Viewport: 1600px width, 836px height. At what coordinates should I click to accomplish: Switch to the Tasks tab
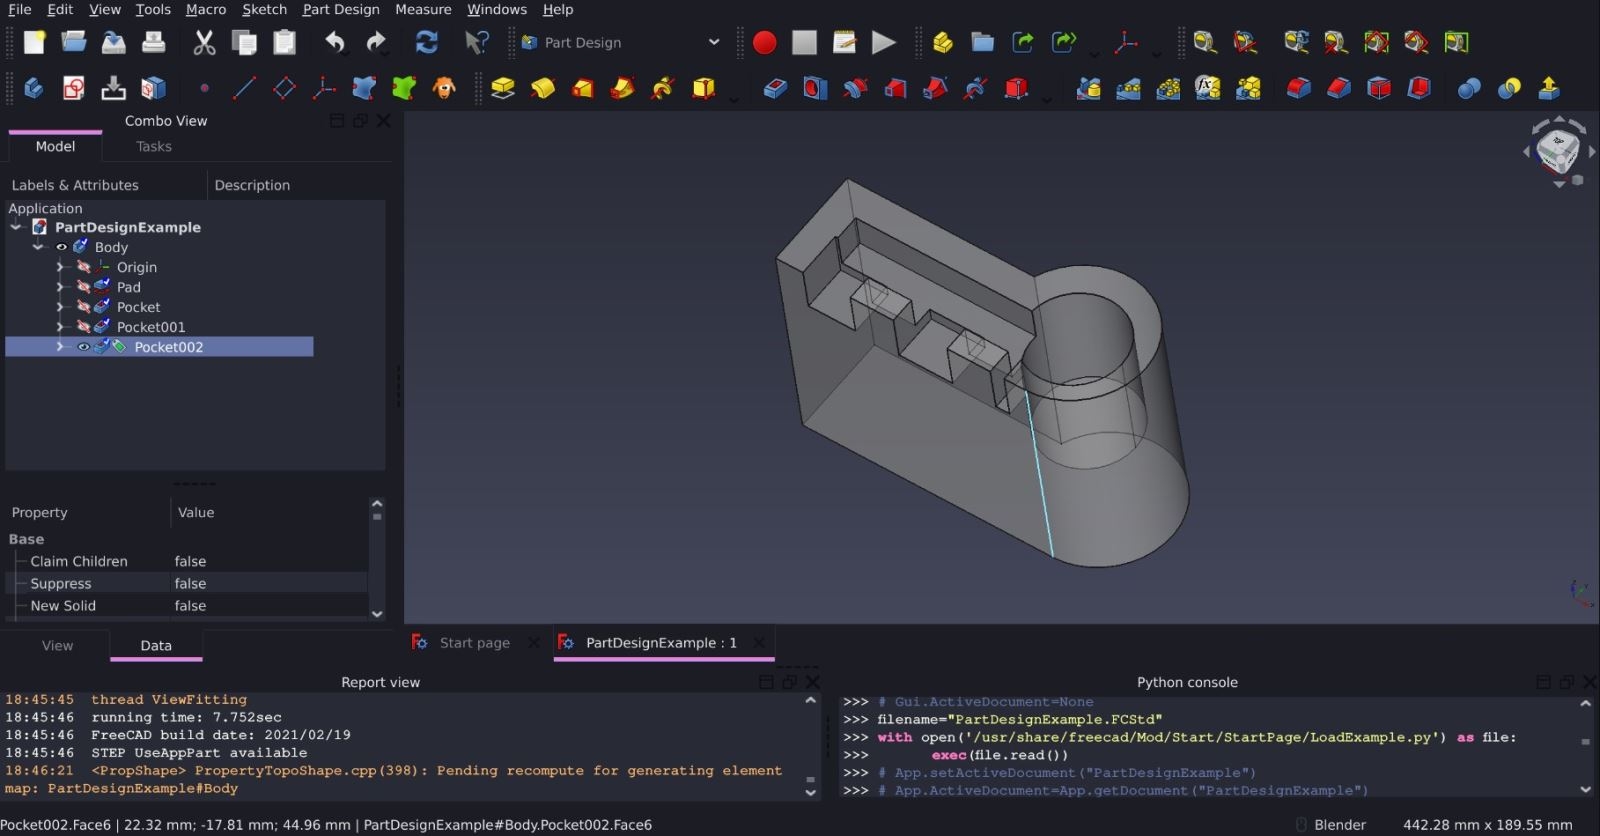(x=154, y=147)
